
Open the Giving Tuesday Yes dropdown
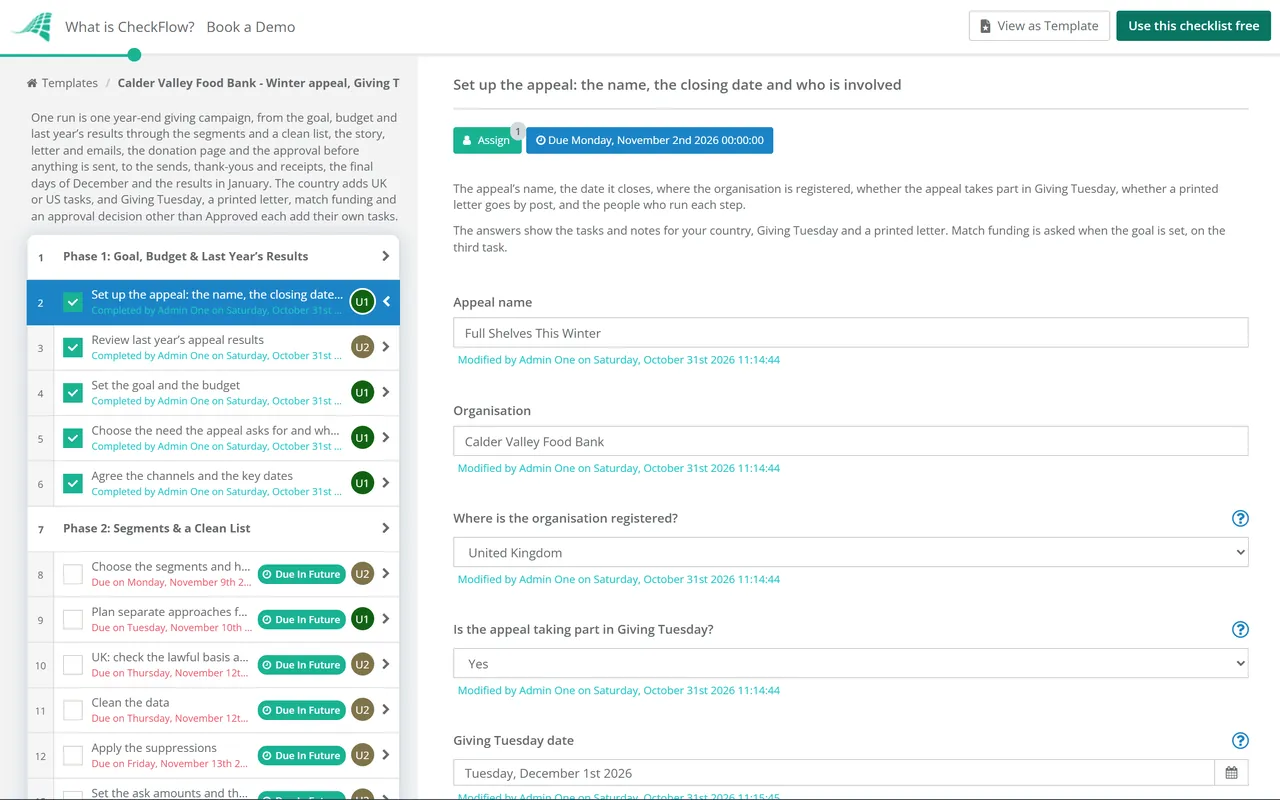pyautogui.click(x=851, y=663)
